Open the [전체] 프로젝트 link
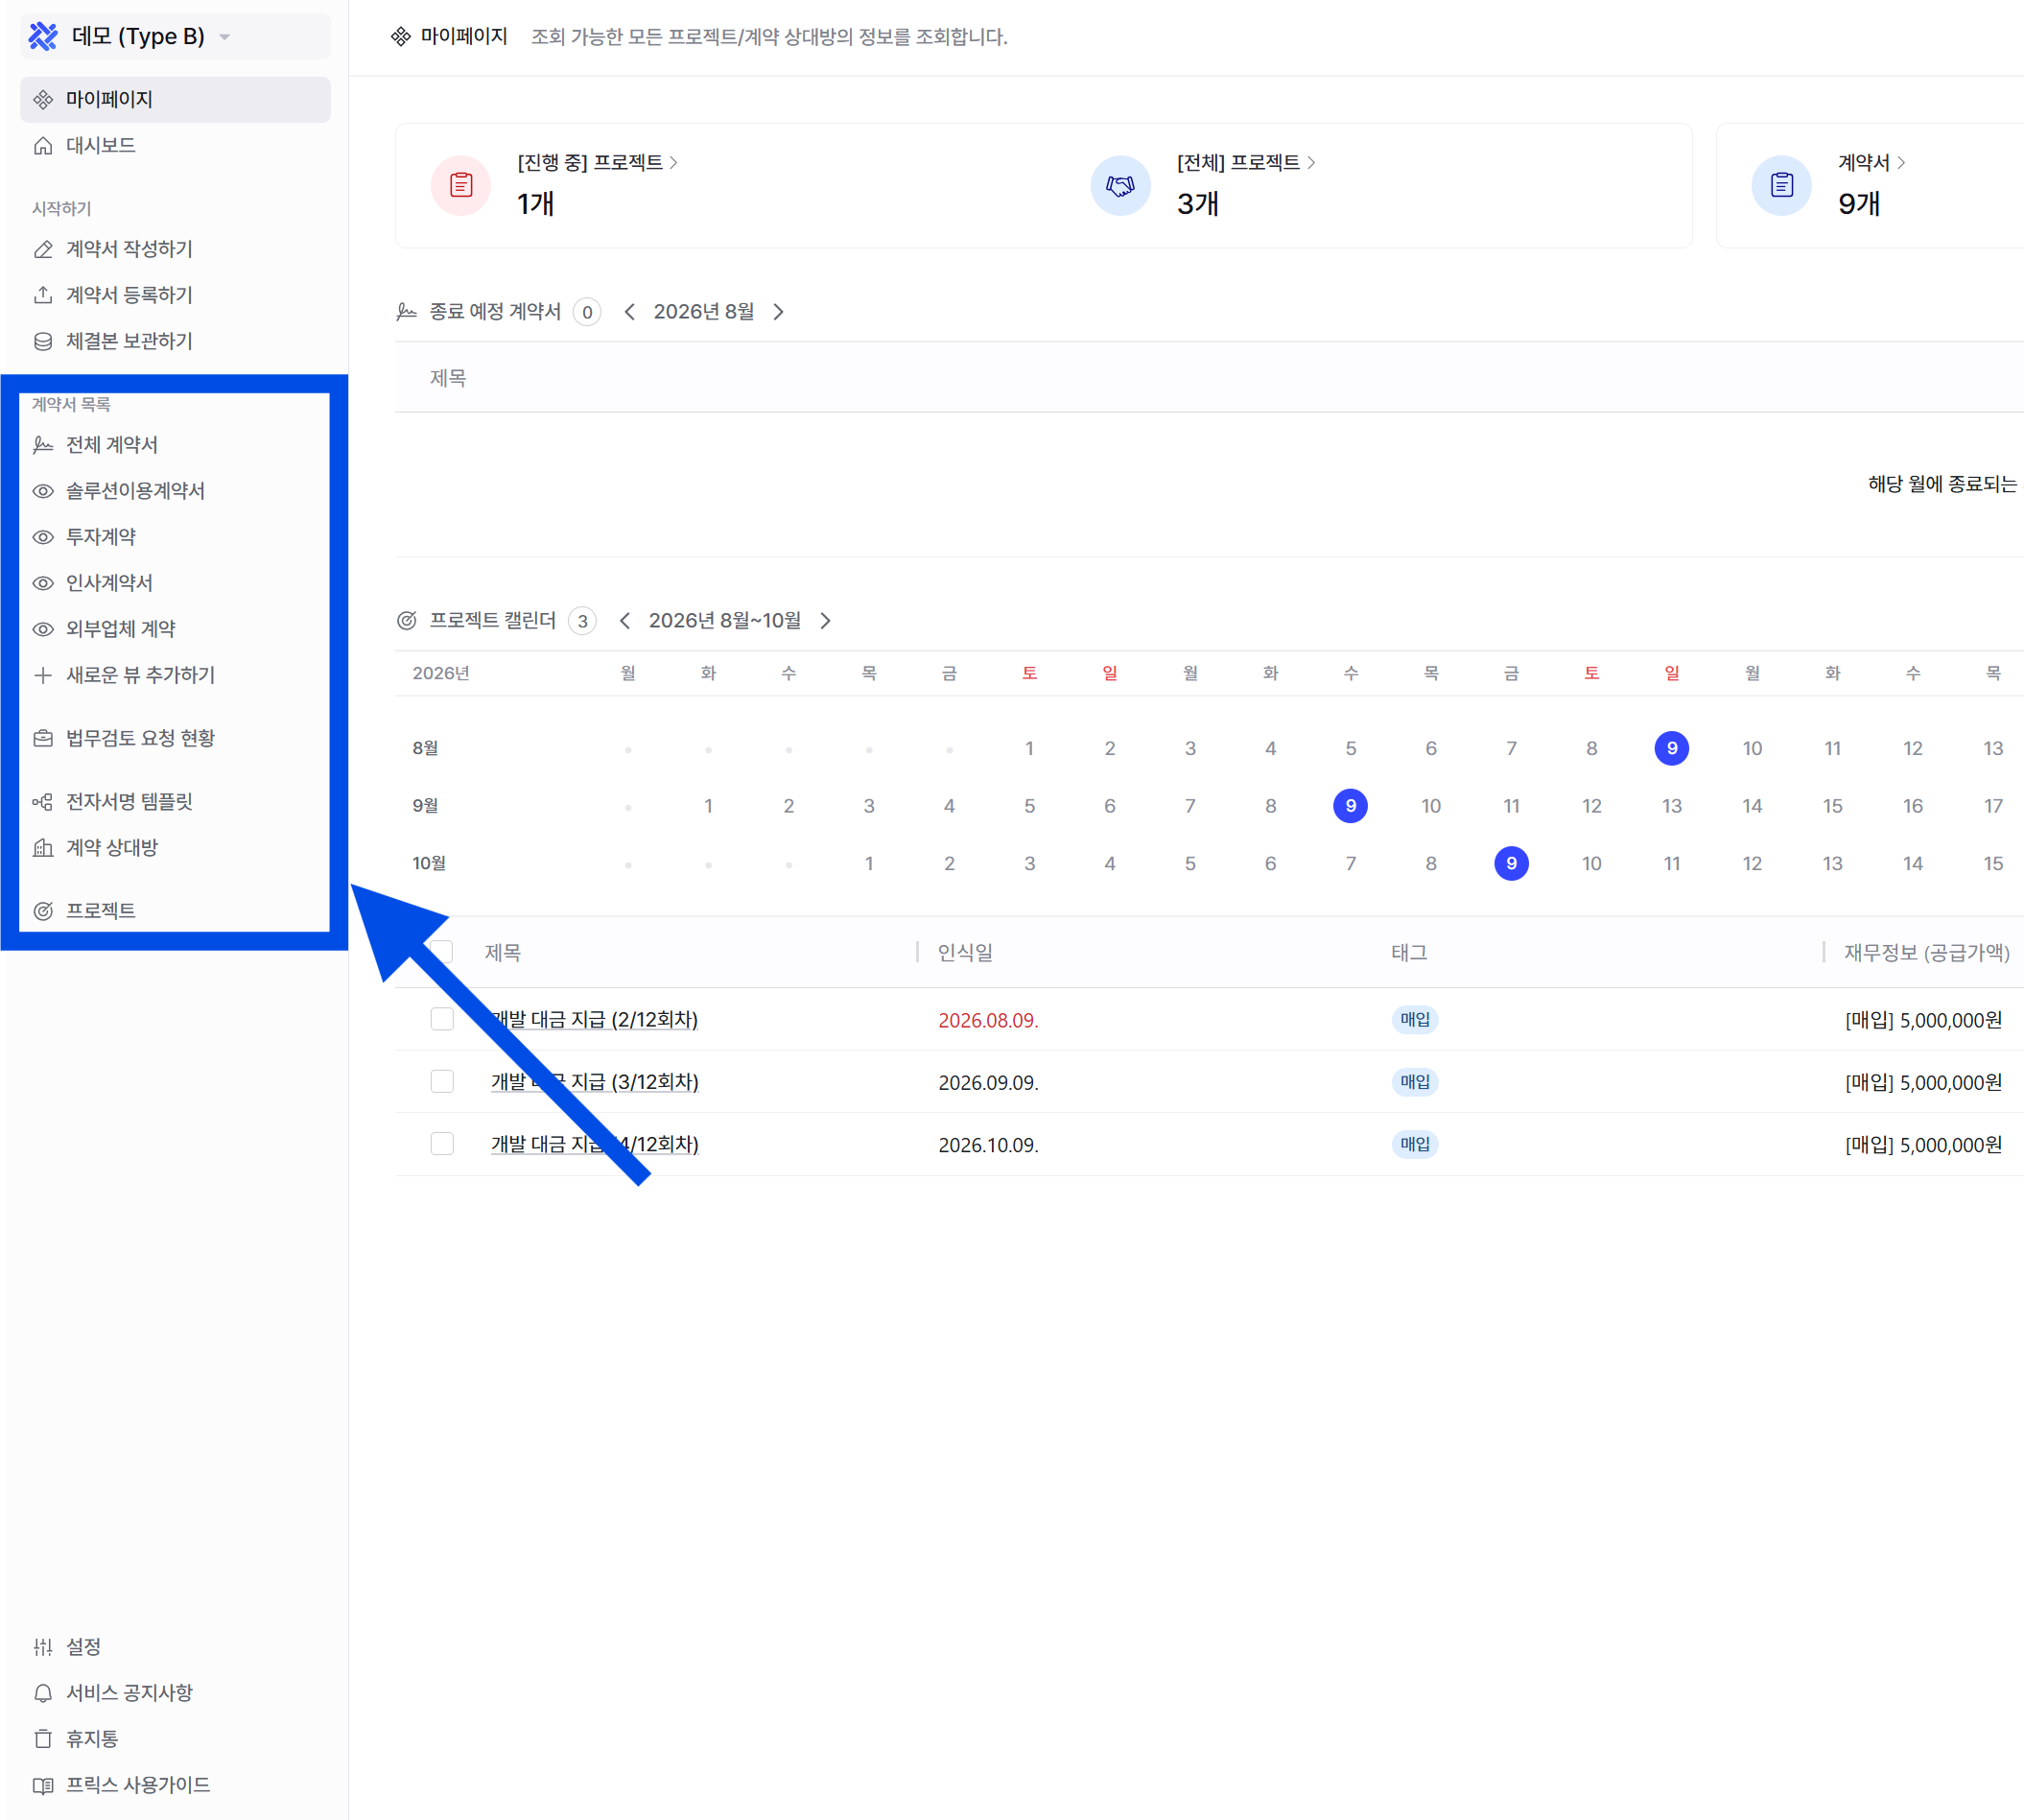 point(1246,162)
